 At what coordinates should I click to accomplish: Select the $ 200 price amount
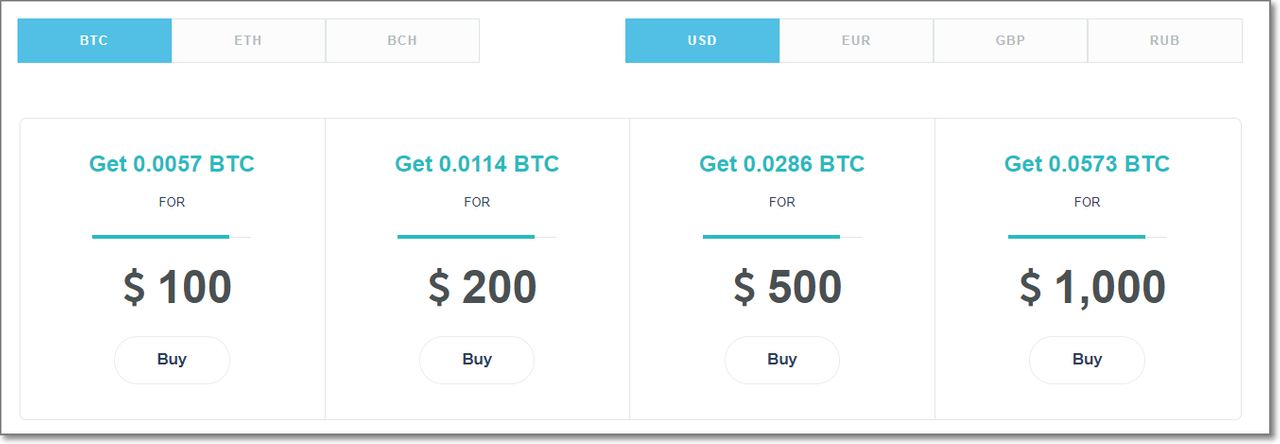[x=482, y=287]
